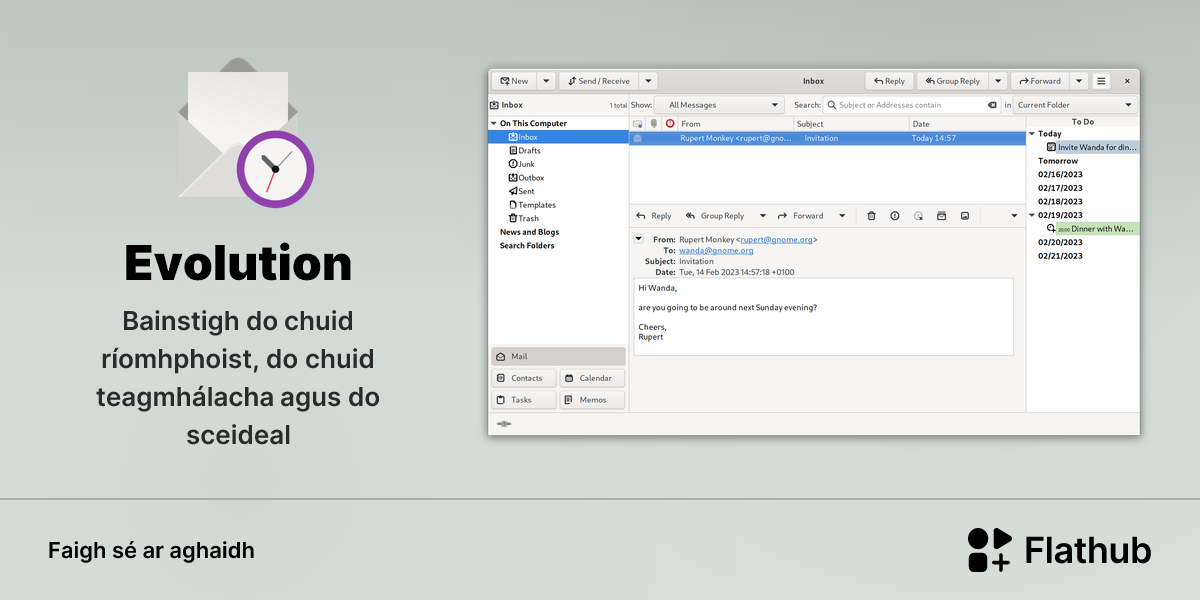Screen dimensions: 1200x600
Task: Click Group Reply in the preview toolbar
Action: click(714, 216)
